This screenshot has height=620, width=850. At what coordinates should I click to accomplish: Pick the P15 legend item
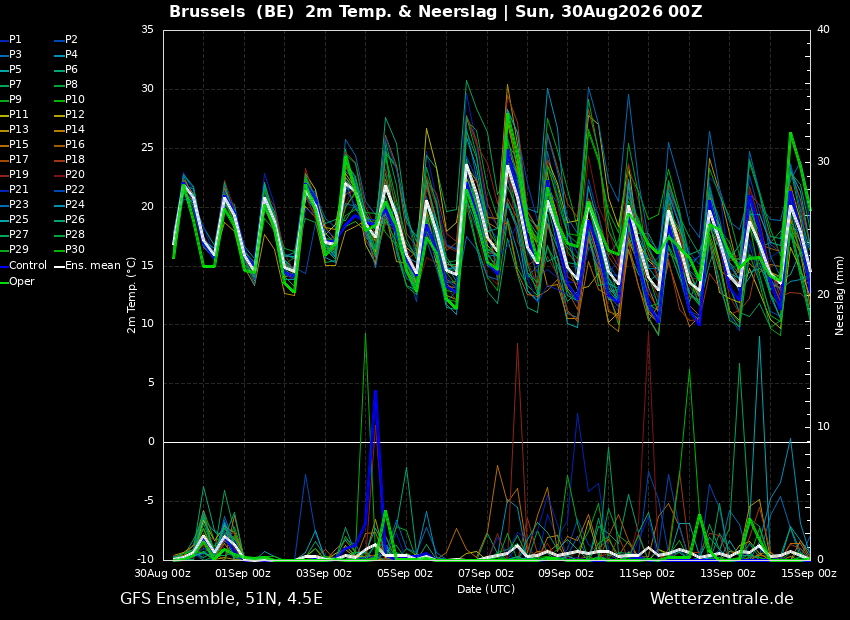[x=14, y=145]
